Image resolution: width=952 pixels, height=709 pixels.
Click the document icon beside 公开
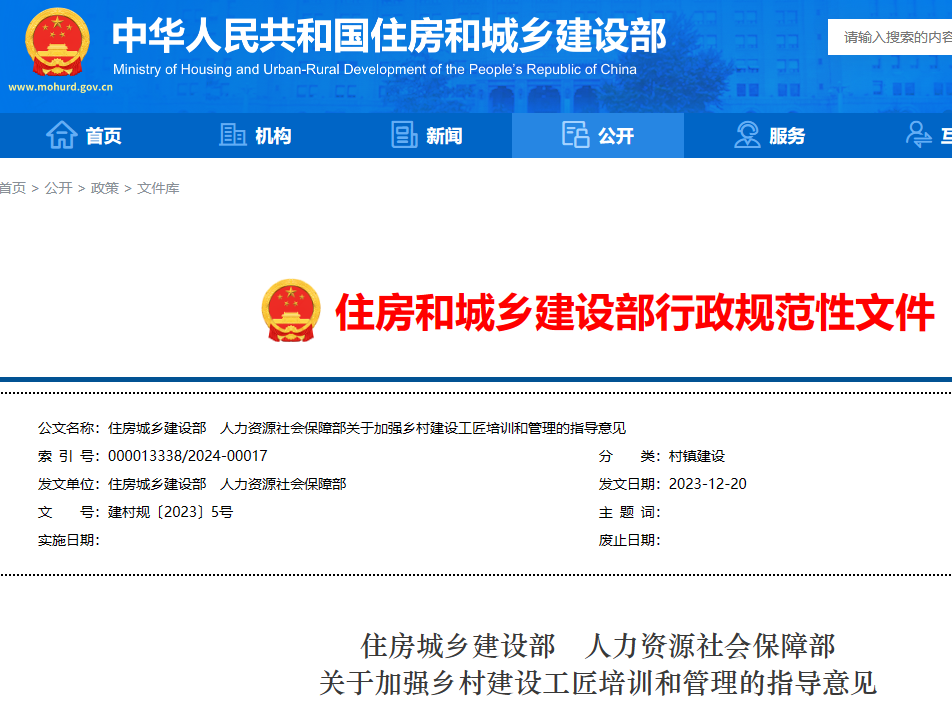point(575,135)
